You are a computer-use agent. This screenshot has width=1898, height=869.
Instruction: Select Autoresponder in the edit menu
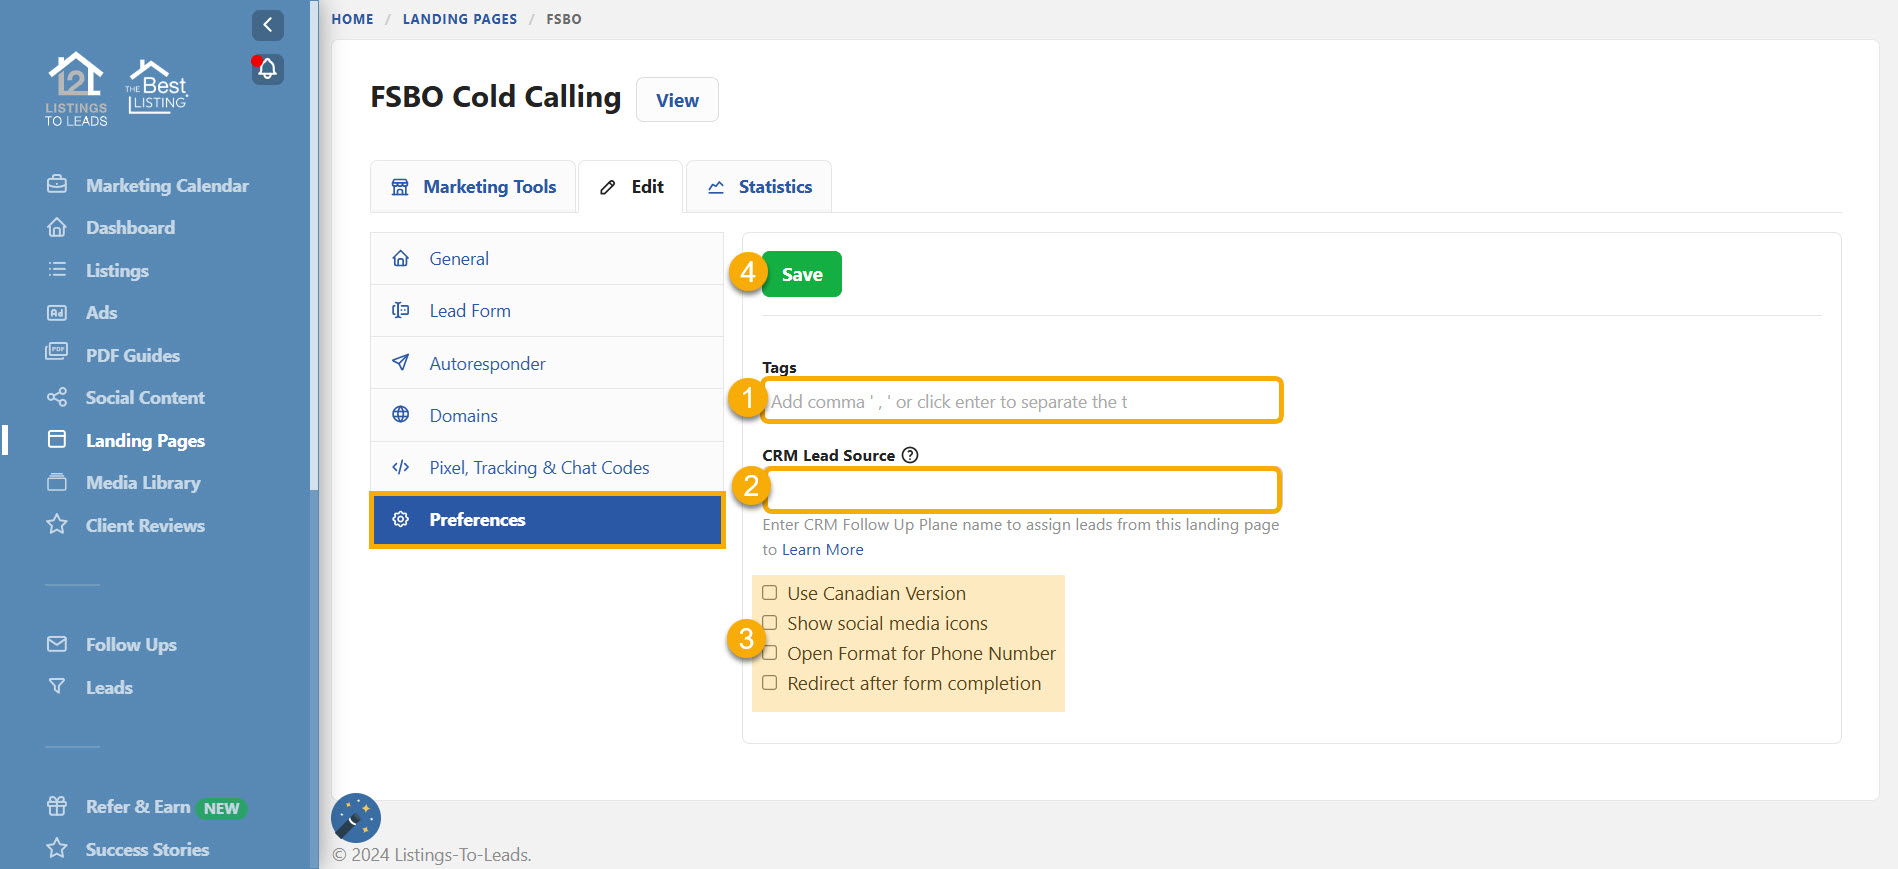[487, 364]
